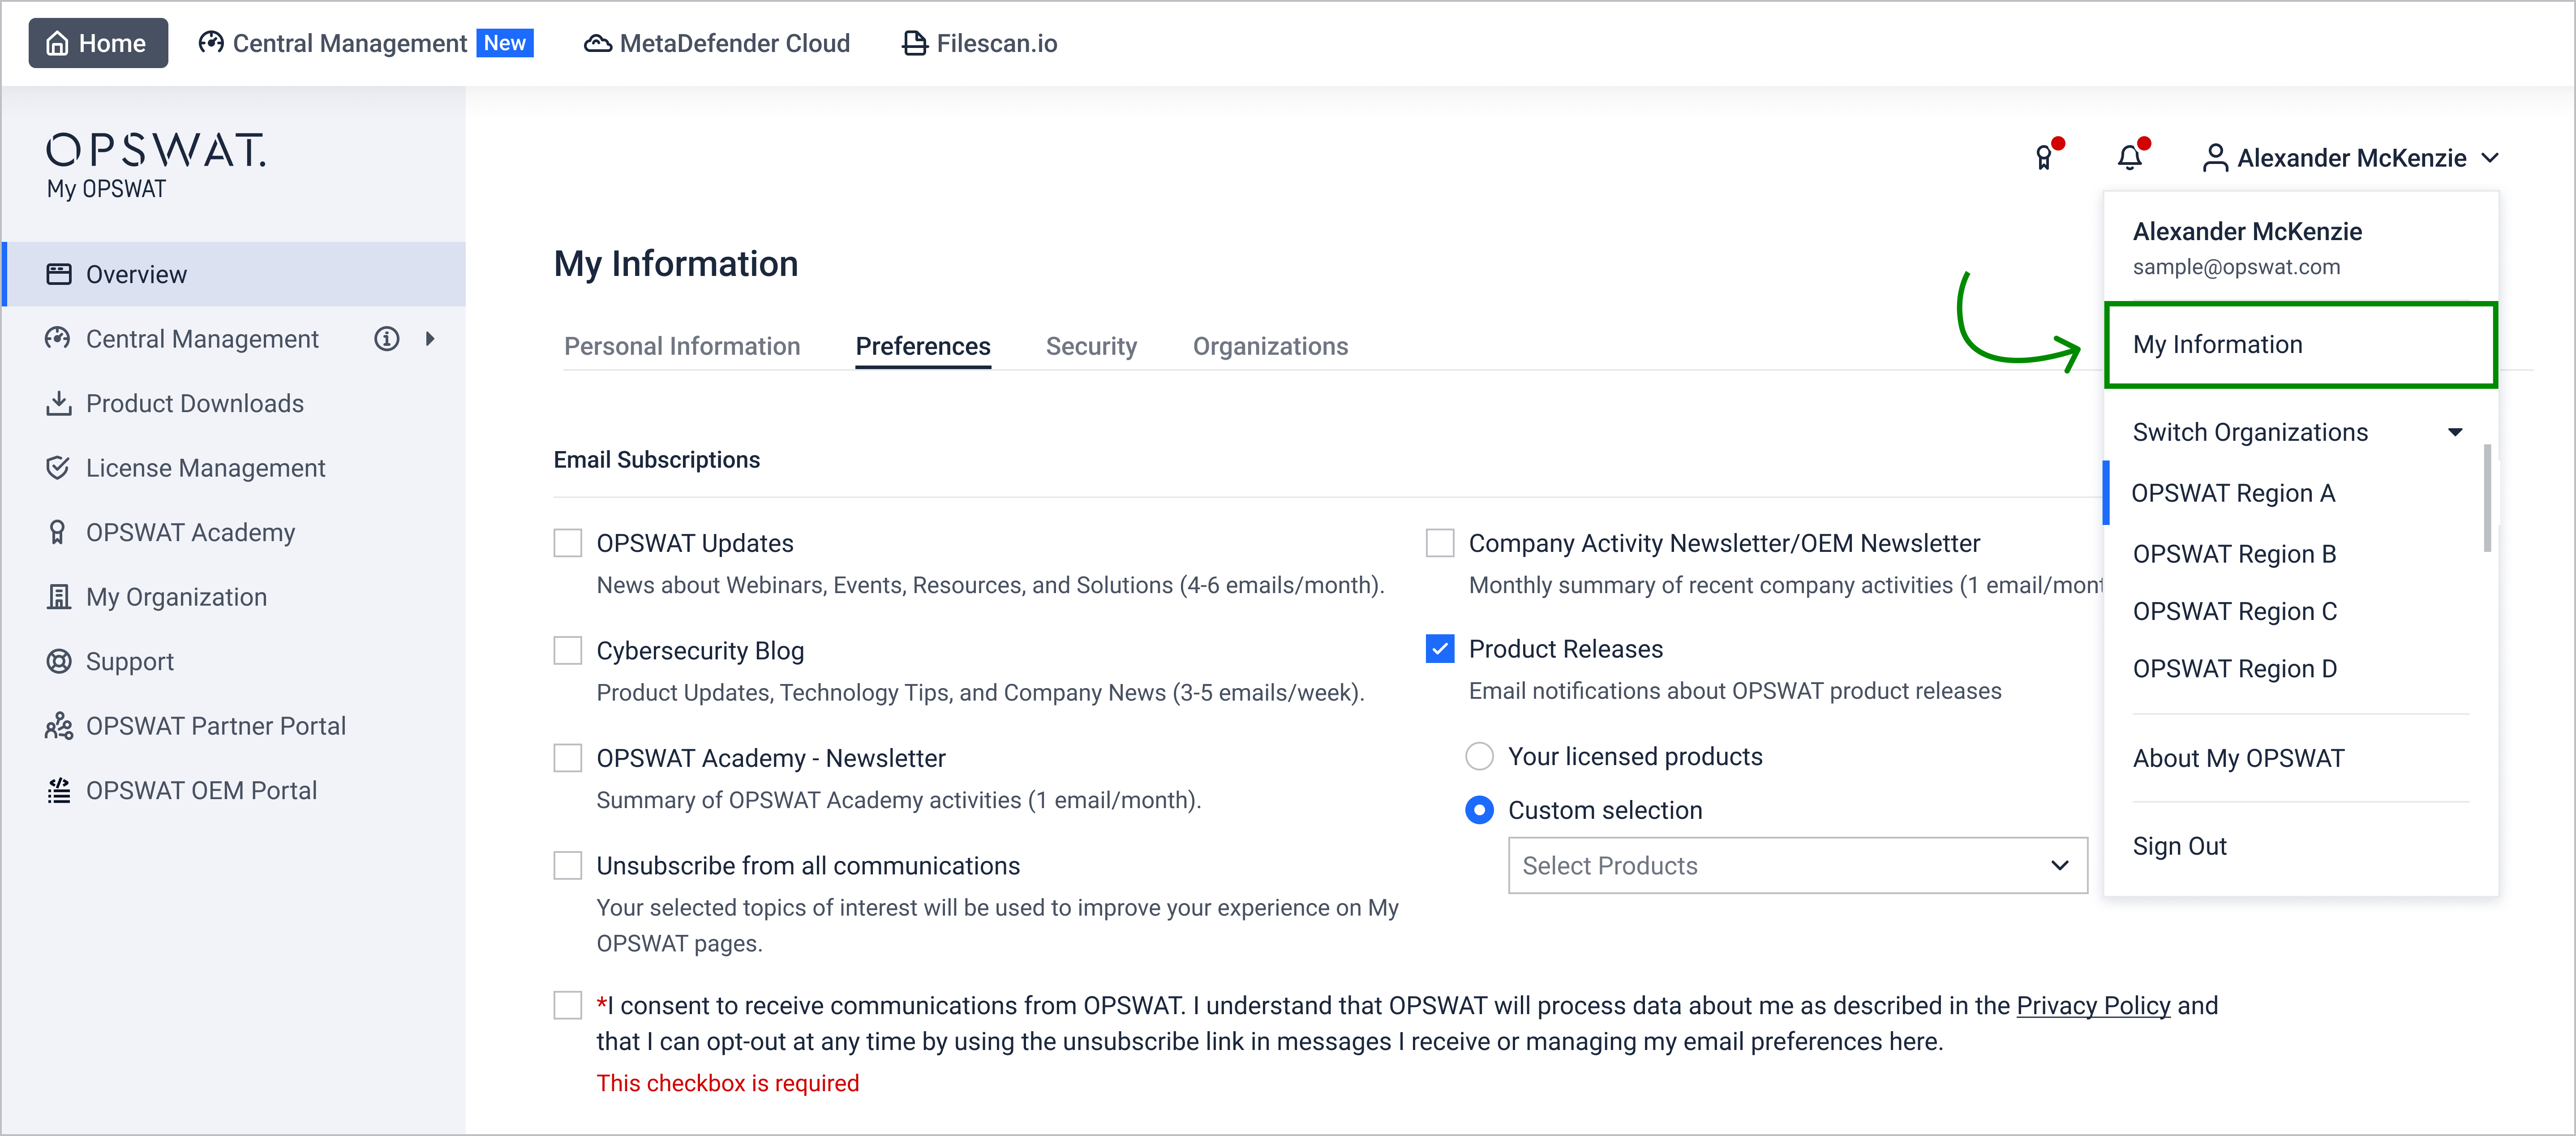This screenshot has height=1136, width=2576.
Task: Click the MetaDefender Cloud cloud icon
Action: click(x=597, y=43)
